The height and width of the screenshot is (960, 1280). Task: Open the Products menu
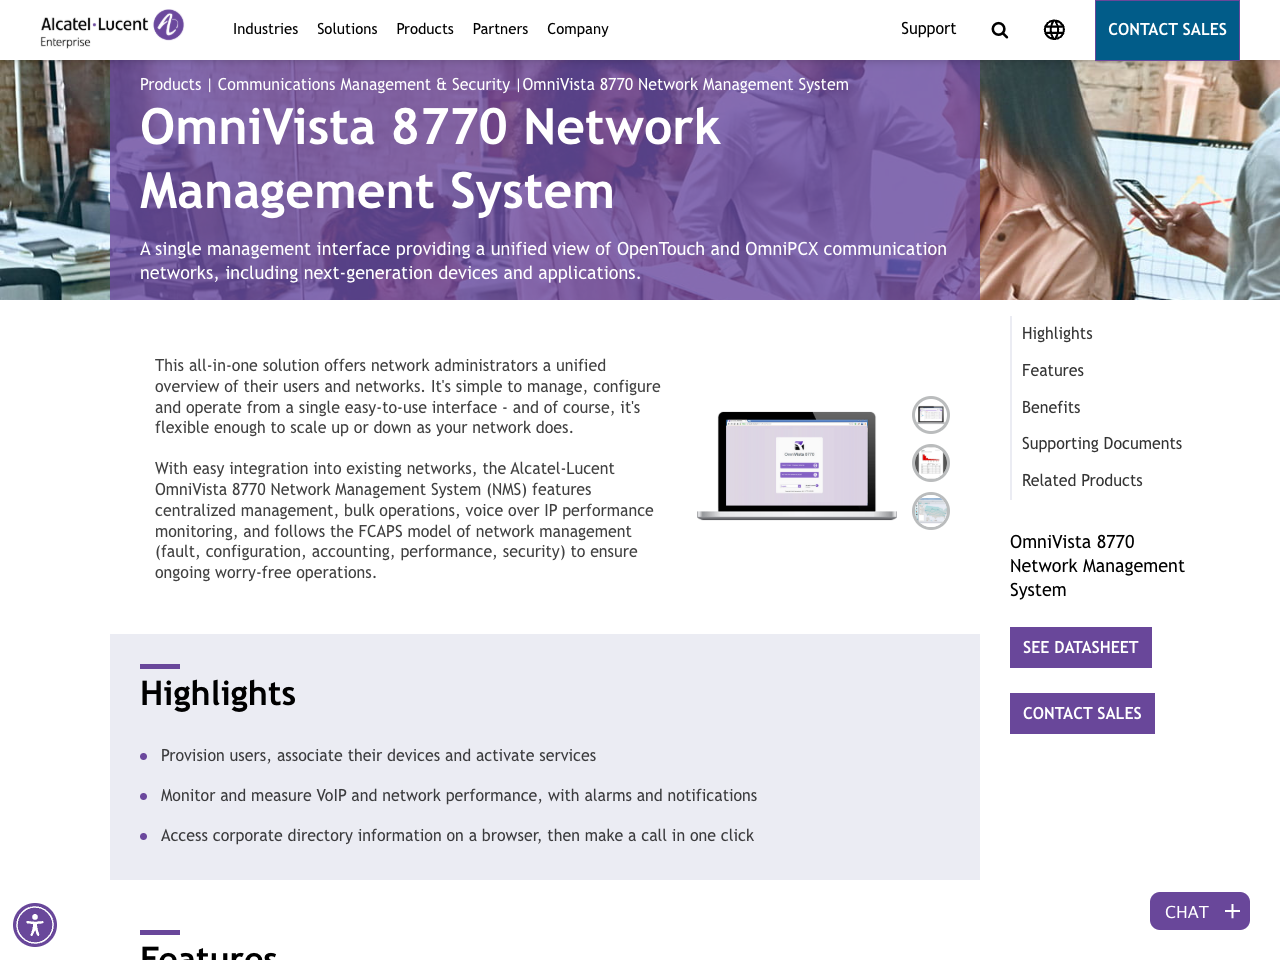[x=425, y=29]
